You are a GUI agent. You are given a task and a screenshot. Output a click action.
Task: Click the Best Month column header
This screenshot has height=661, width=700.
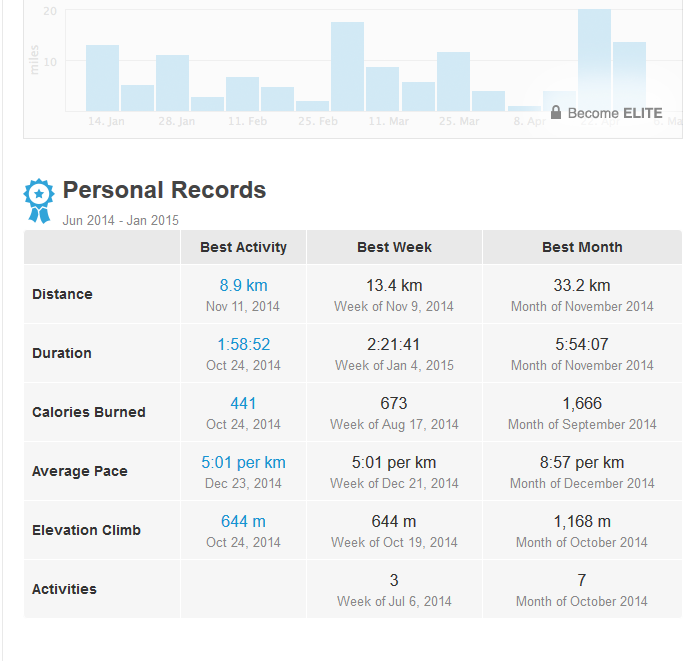point(582,247)
